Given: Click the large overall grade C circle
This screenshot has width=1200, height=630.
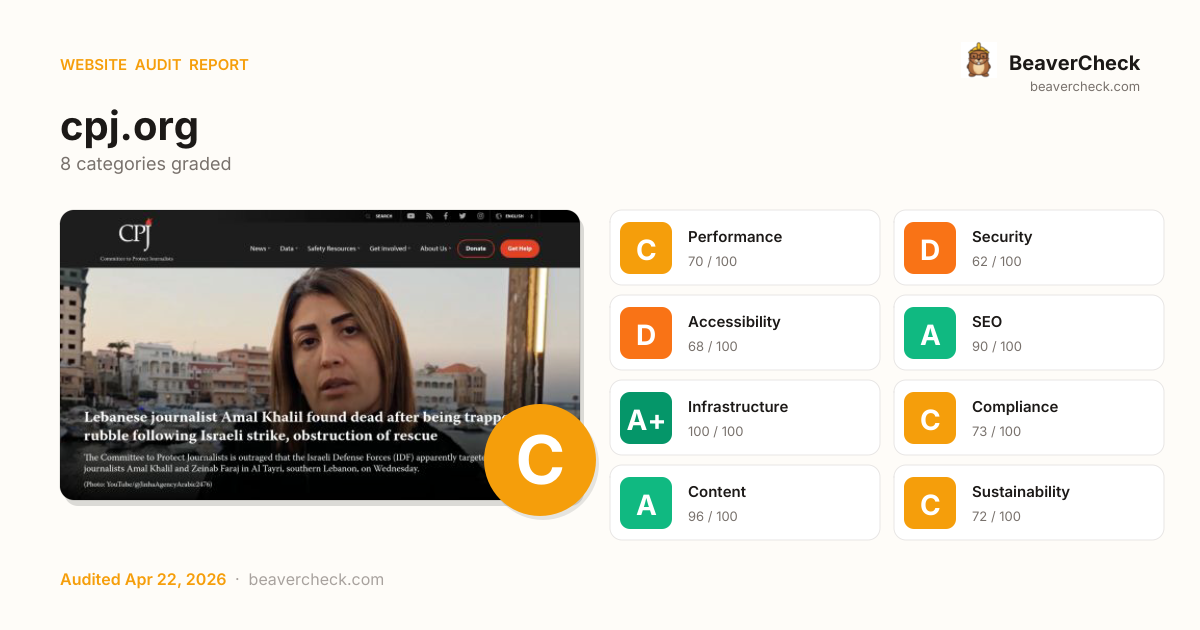Looking at the screenshot, I should [540, 460].
